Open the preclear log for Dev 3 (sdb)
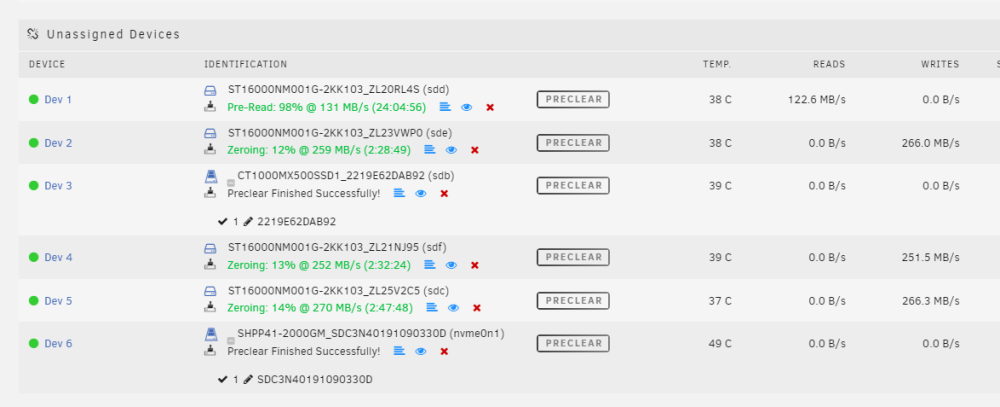The width and height of the screenshot is (1000, 407). [399, 193]
